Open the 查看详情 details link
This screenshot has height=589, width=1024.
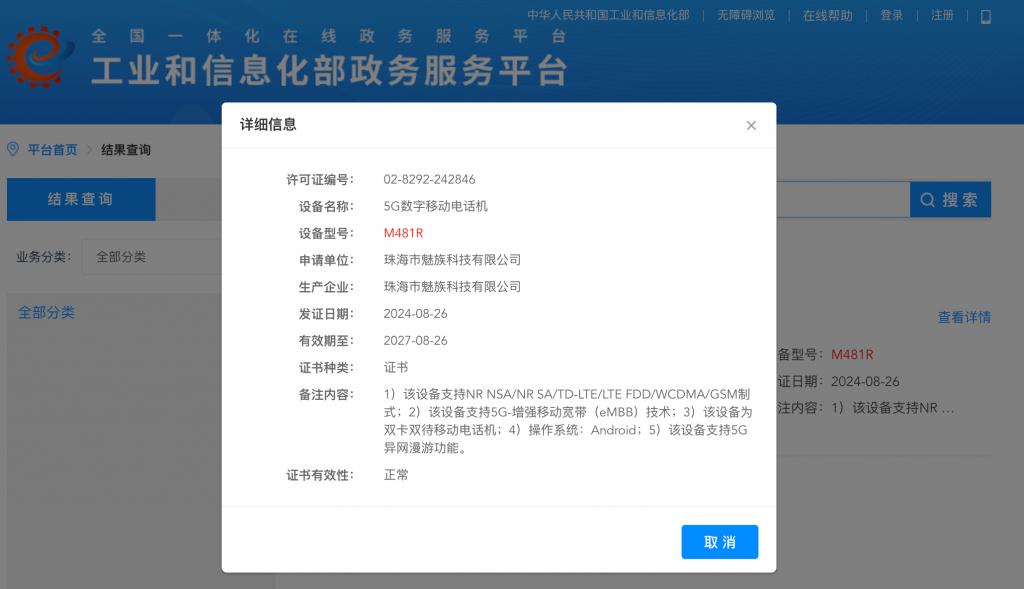[x=964, y=317]
